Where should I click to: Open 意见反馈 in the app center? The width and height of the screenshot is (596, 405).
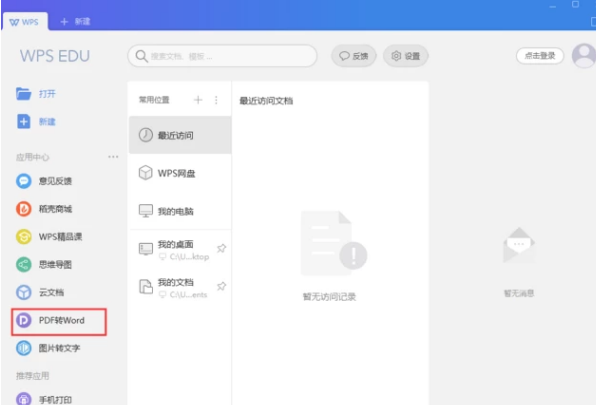tap(44, 181)
